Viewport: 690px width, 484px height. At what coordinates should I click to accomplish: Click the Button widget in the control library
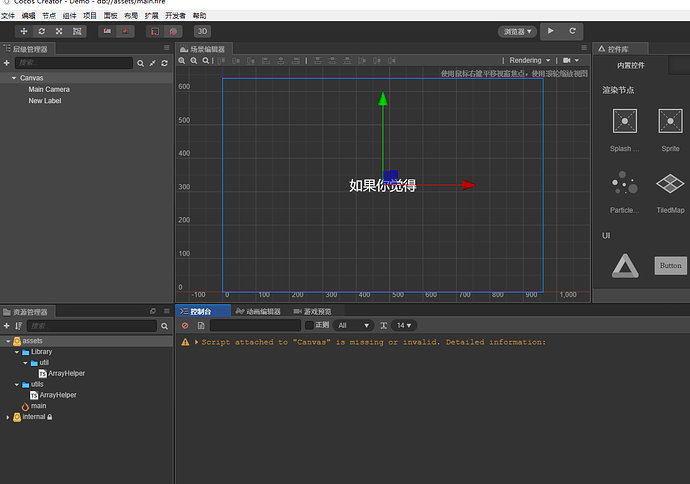(x=670, y=266)
